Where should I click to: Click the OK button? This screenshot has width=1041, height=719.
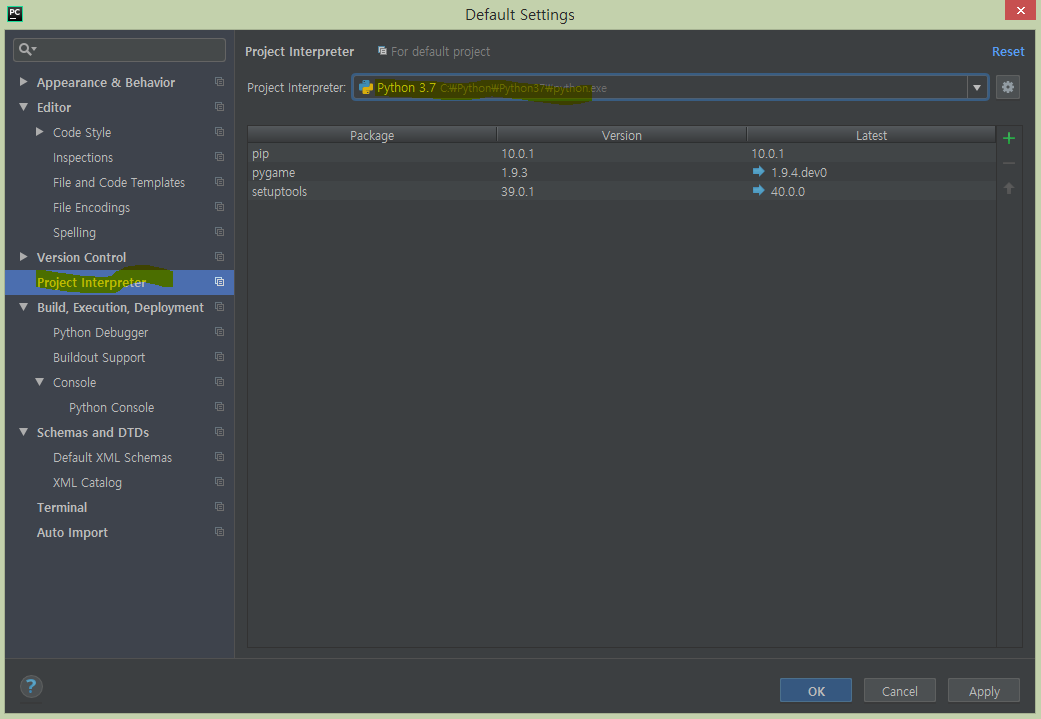[x=815, y=690]
